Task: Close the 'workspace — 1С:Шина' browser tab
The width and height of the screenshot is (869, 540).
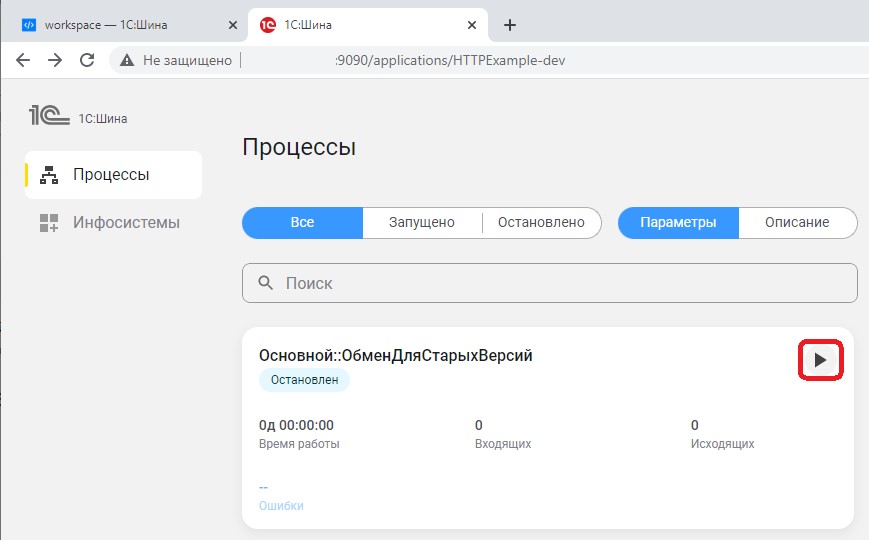Action: [x=233, y=25]
